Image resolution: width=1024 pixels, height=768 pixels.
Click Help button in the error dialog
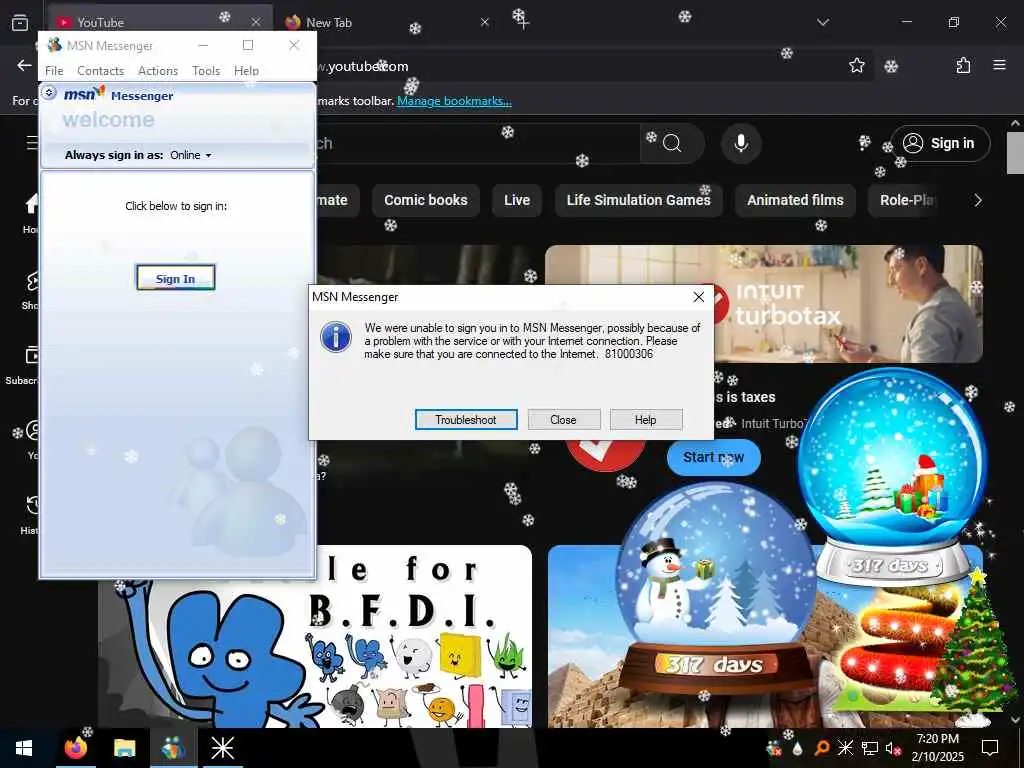[x=645, y=420]
